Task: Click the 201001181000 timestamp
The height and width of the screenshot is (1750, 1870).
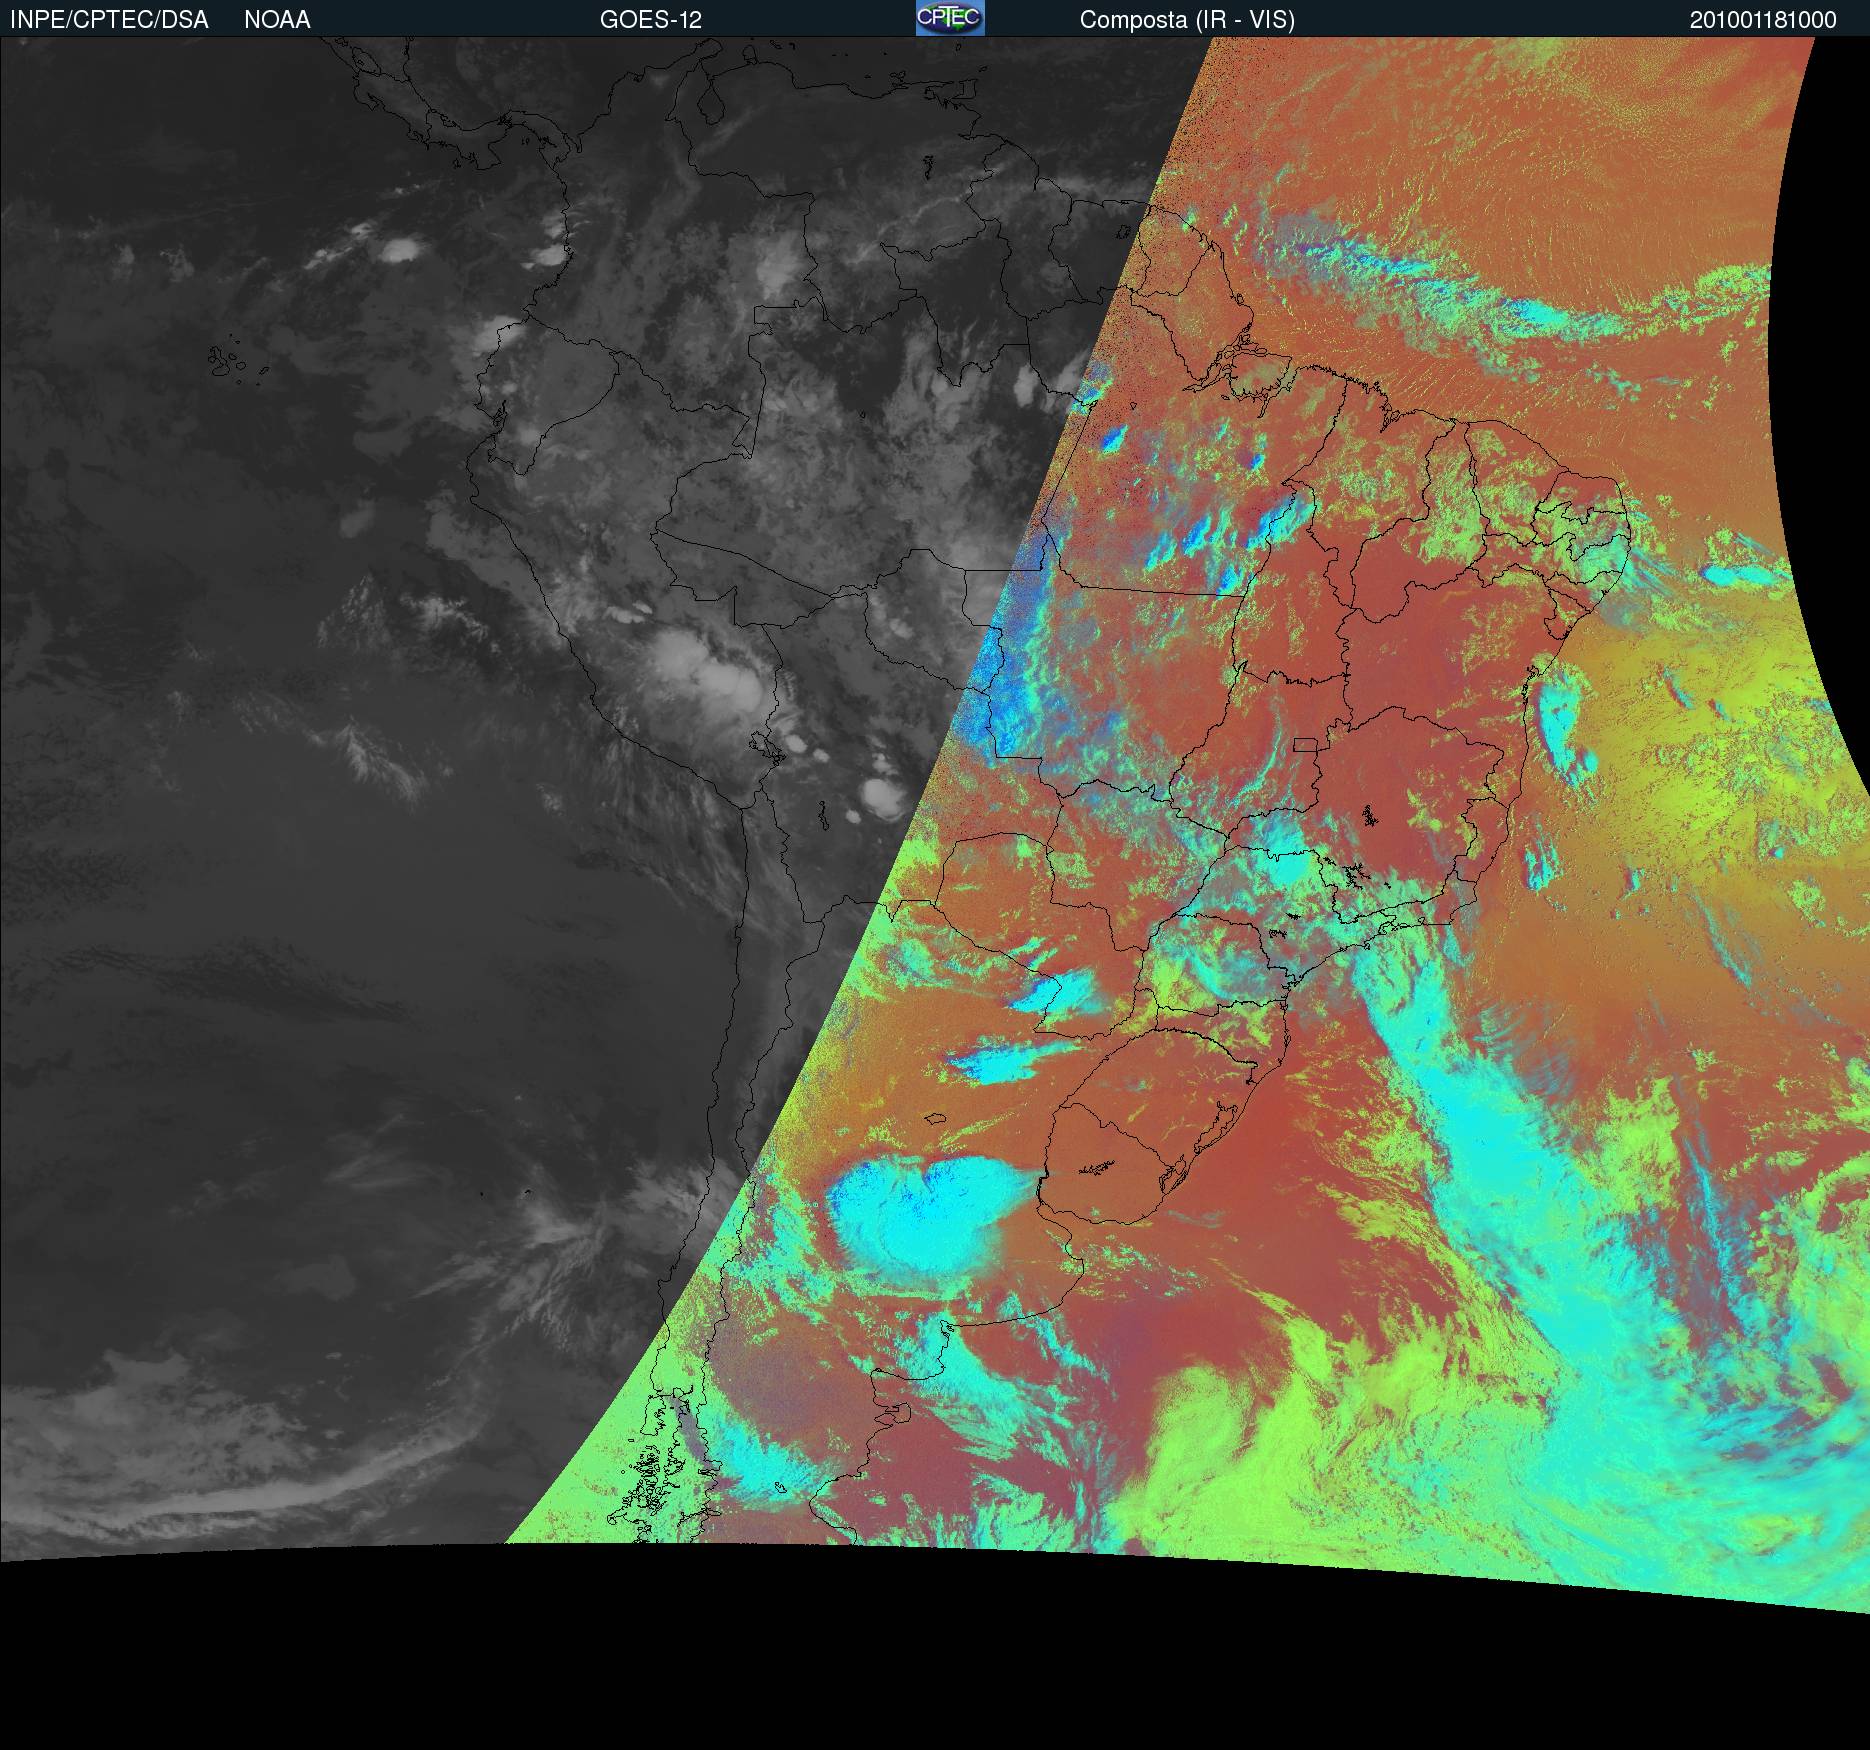Action: 1762,20
